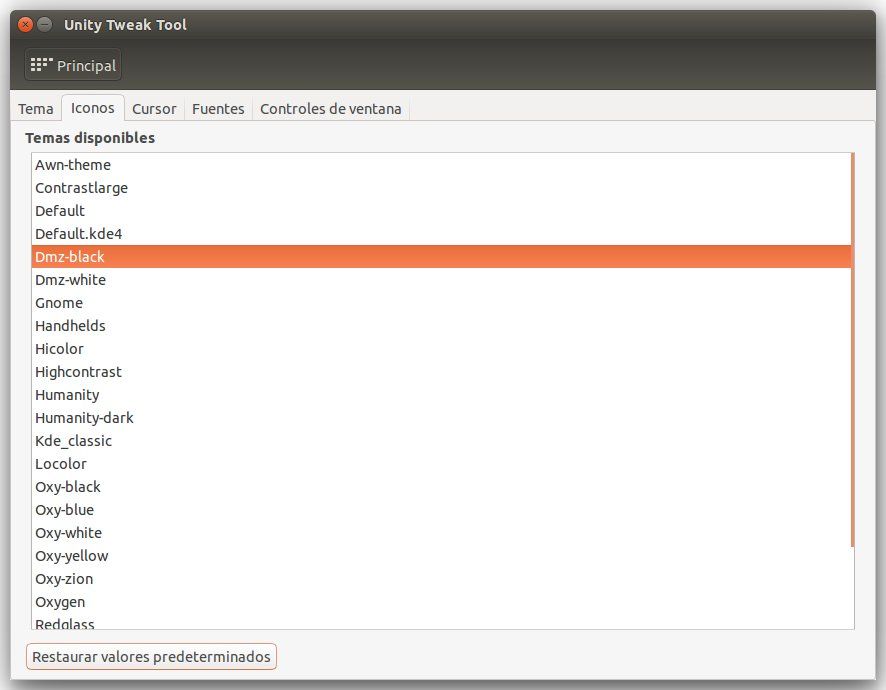The height and width of the screenshot is (690, 886).
Task: Choose the Locolor theme
Action: click(x=441, y=464)
